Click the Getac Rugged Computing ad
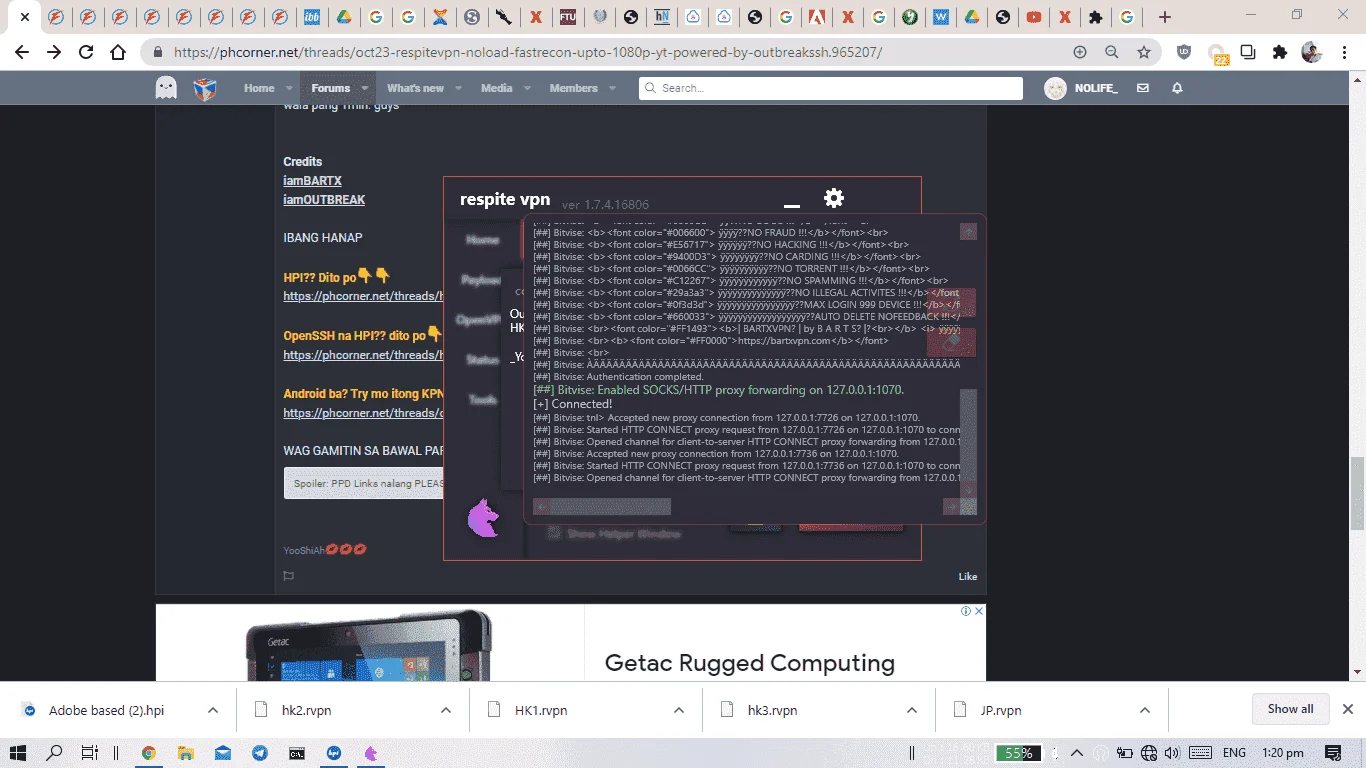Screen dimensions: 1366x768 coord(570,643)
